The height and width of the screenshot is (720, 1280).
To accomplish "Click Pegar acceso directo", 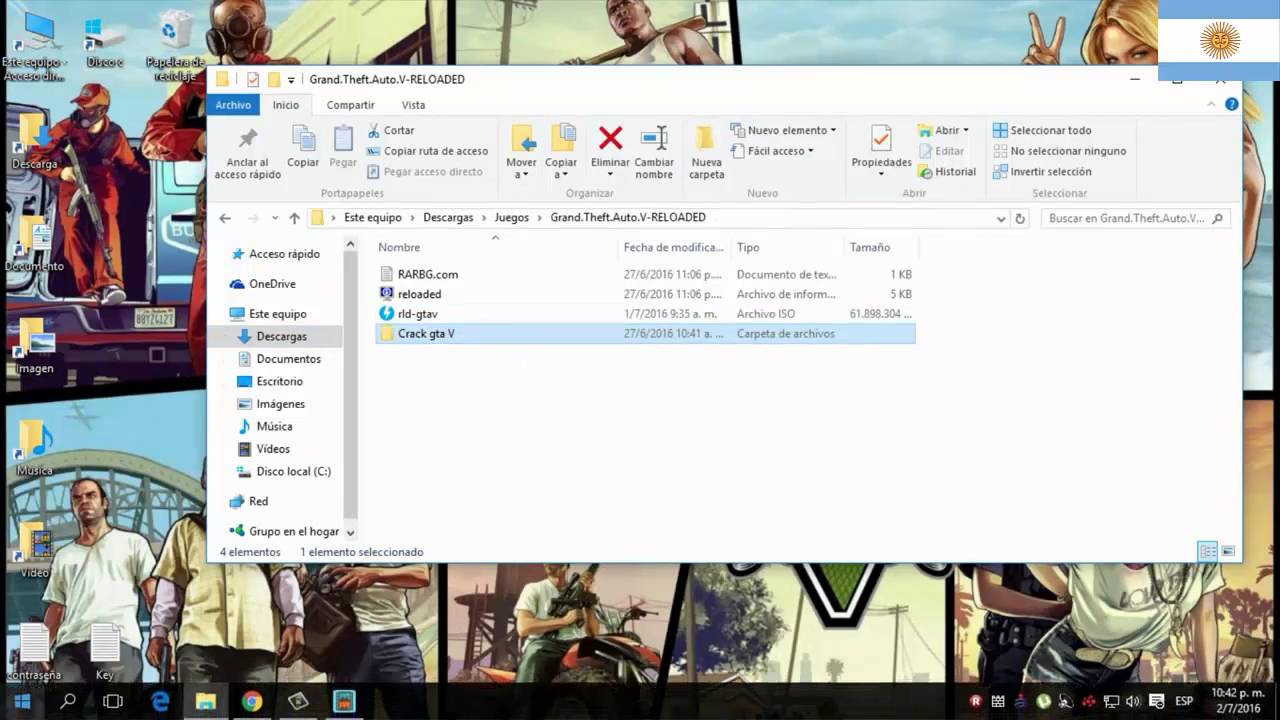I will pyautogui.click(x=424, y=171).
